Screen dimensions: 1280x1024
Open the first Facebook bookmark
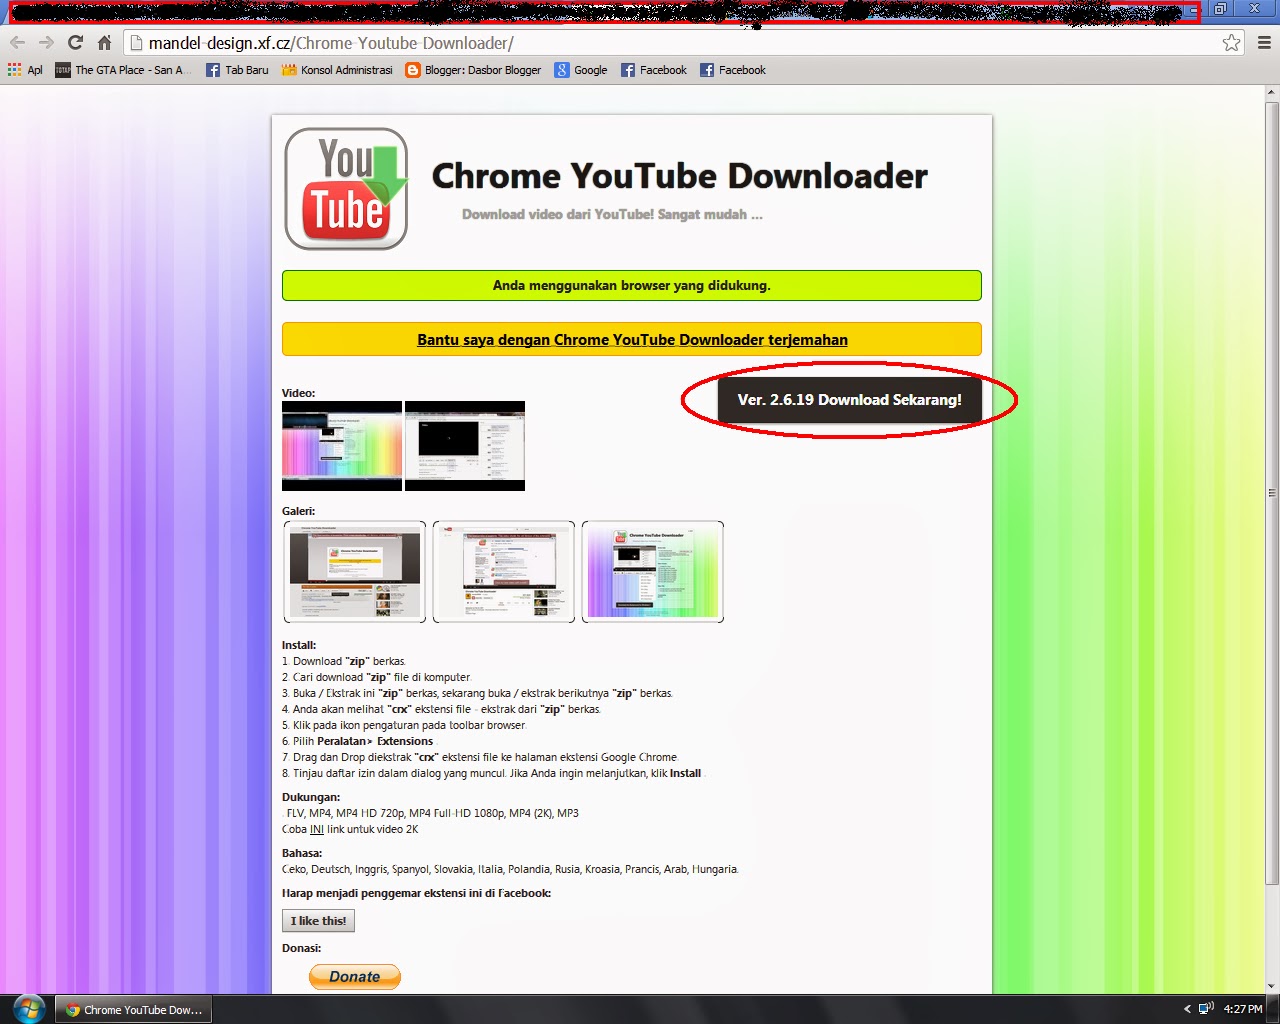654,70
